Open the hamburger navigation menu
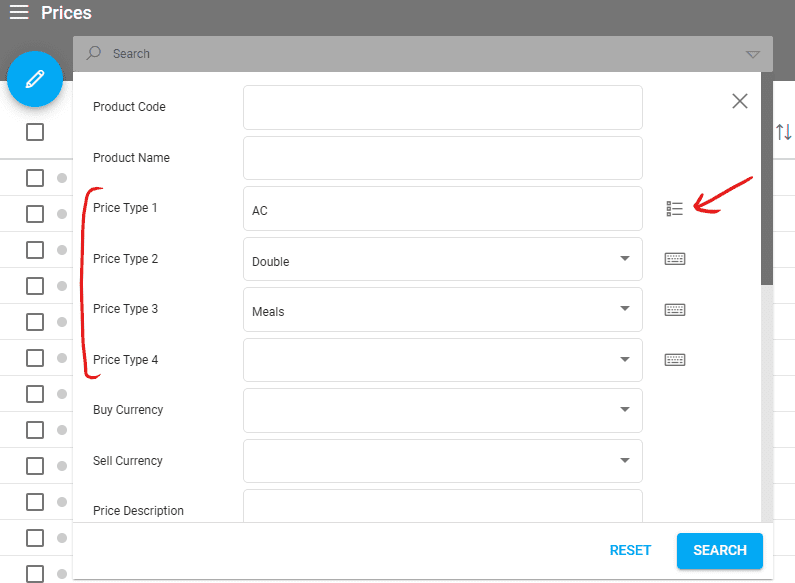 [19, 12]
